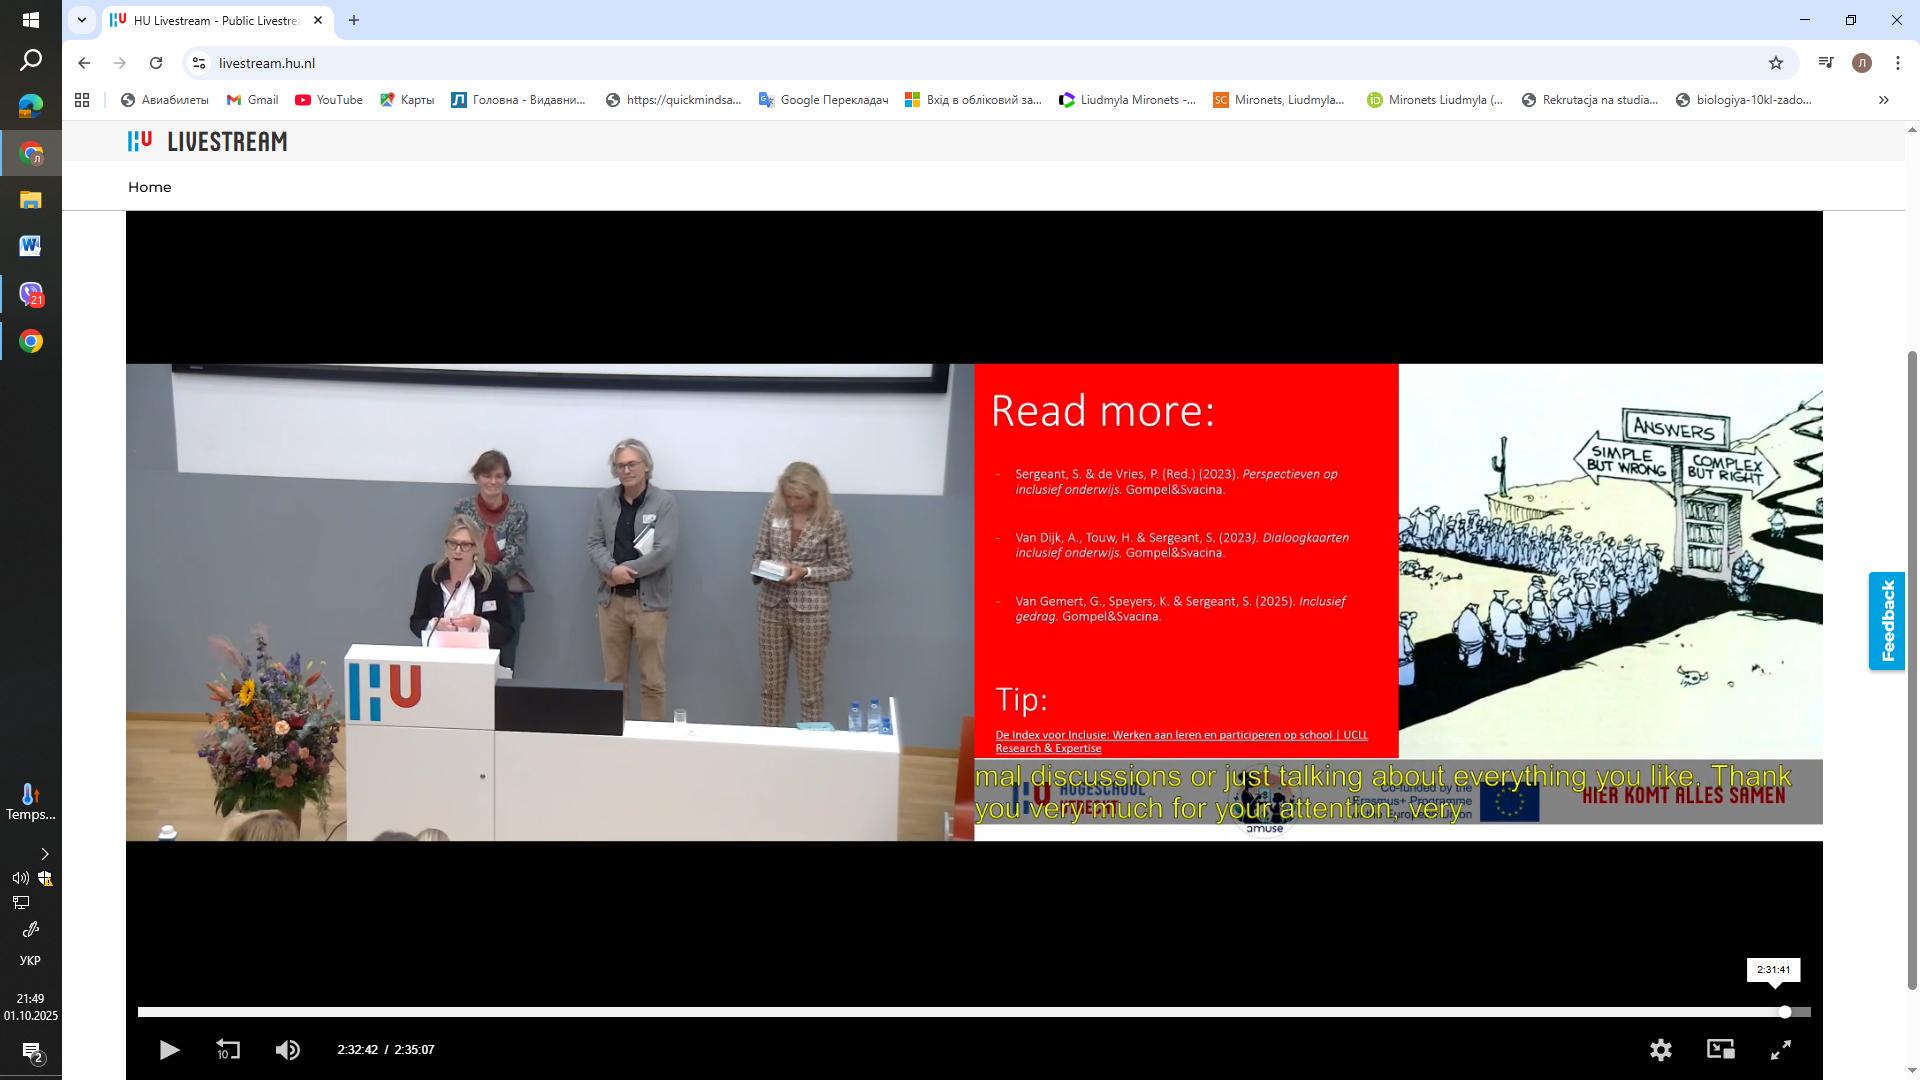Expand hidden bookmarks chevron
Screen dimensions: 1920x1080
pyautogui.click(x=1883, y=100)
